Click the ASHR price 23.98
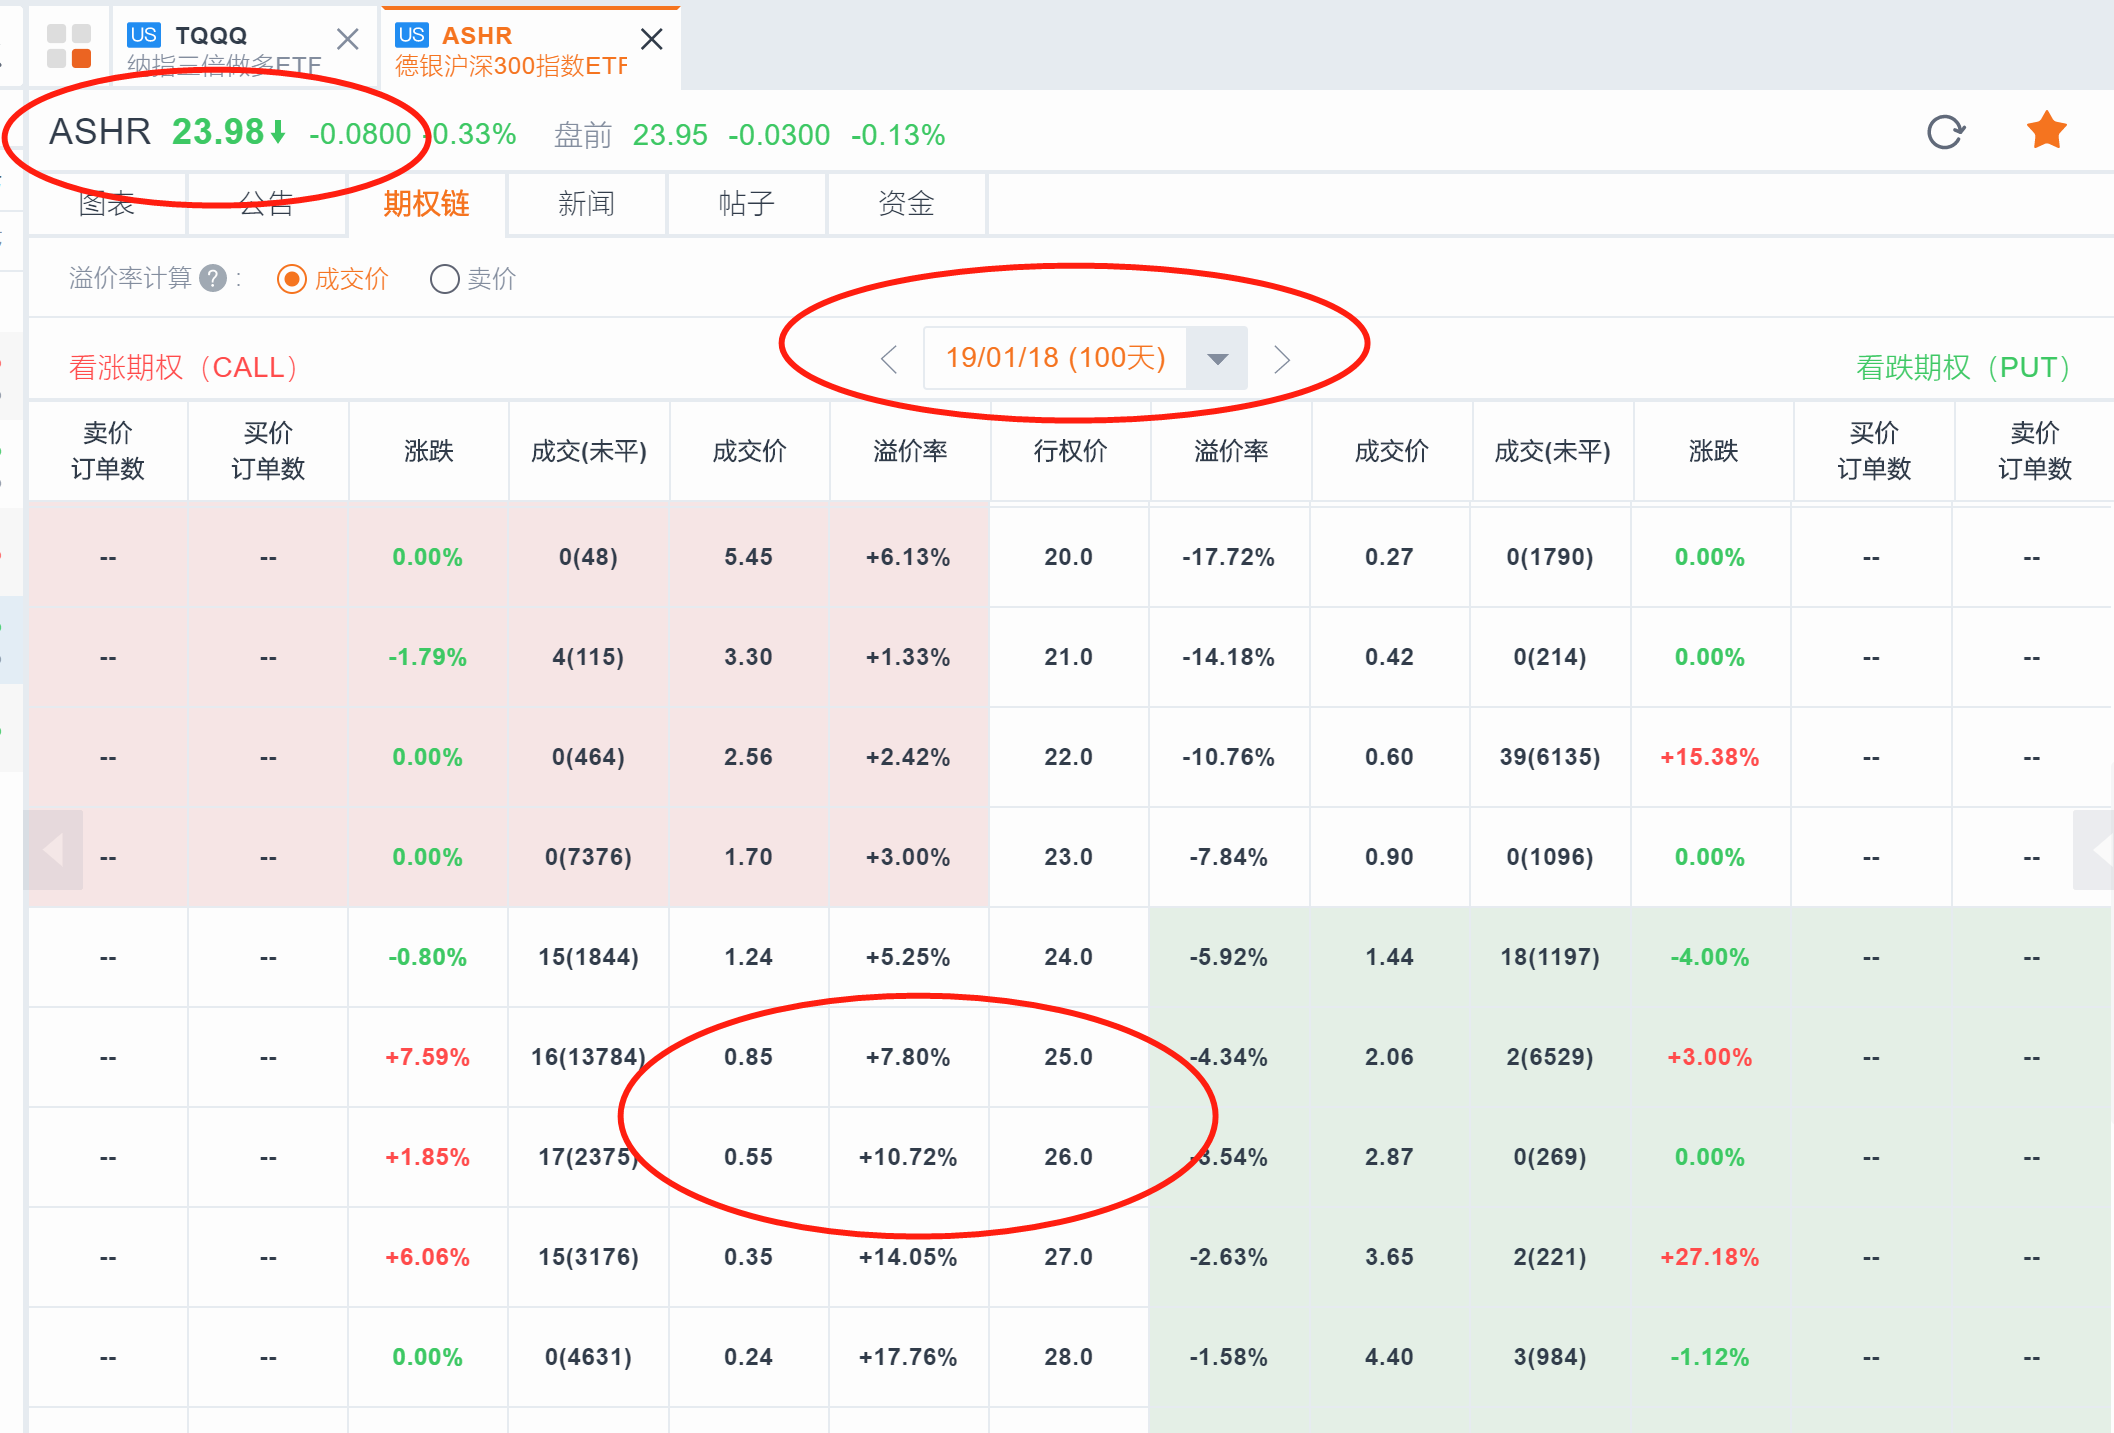This screenshot has height=1433, width=2114. [x=218, y=131]
